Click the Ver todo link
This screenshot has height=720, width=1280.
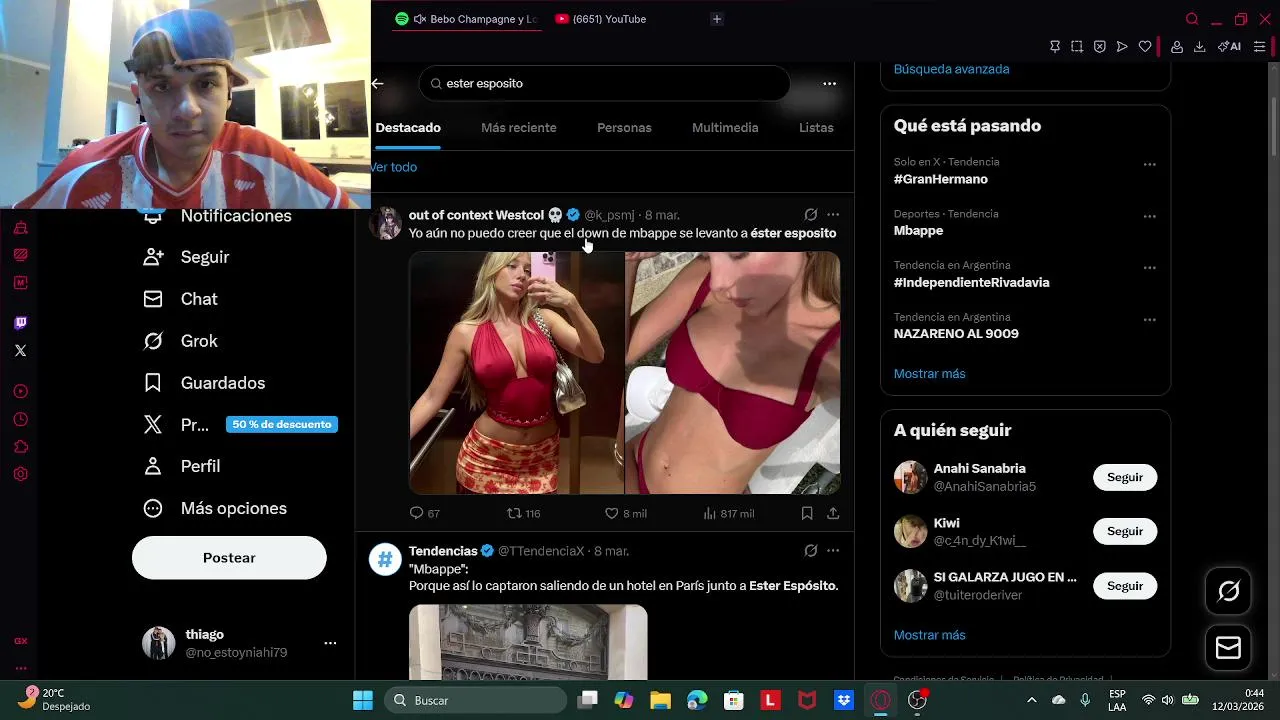[x=395, y=167]
